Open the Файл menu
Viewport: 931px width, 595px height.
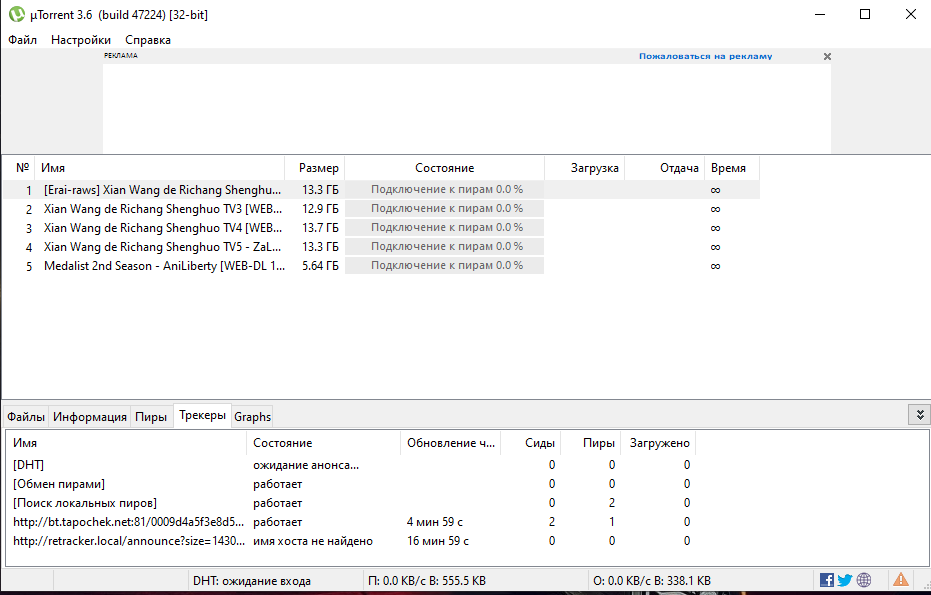tap(22, 40)
